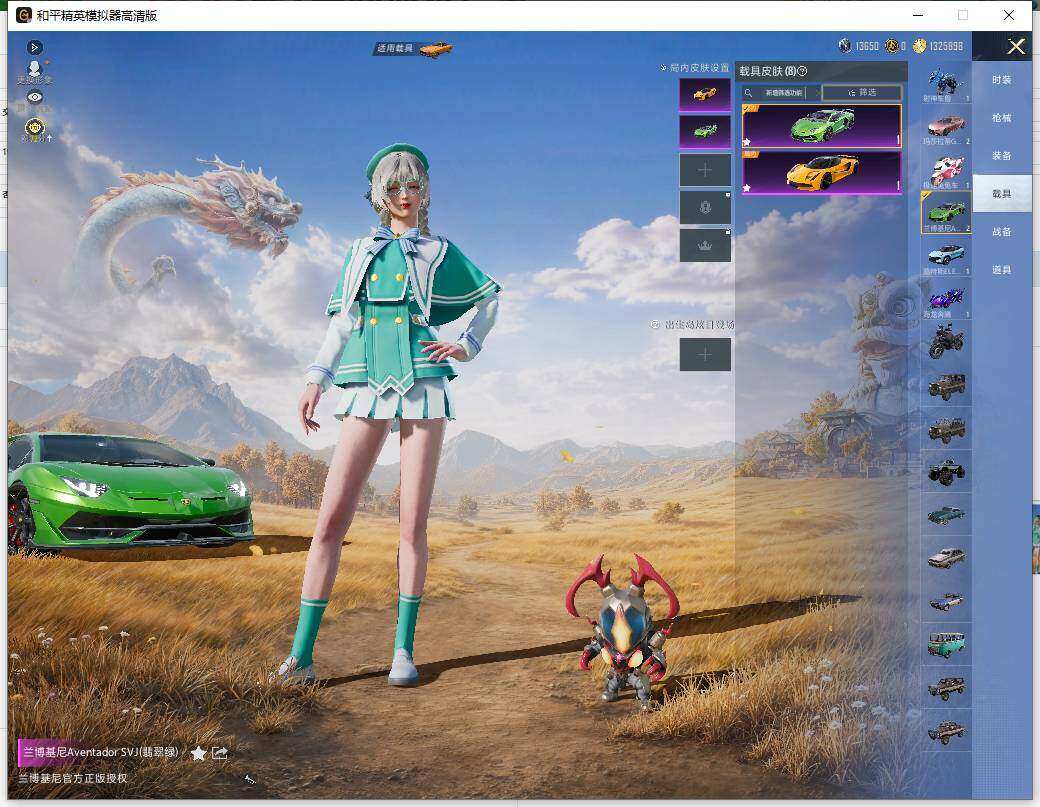1040x807 pixels.
Task: Select the yellow sports car skin card
Action: pyautogui.click(x=821, y=172)
